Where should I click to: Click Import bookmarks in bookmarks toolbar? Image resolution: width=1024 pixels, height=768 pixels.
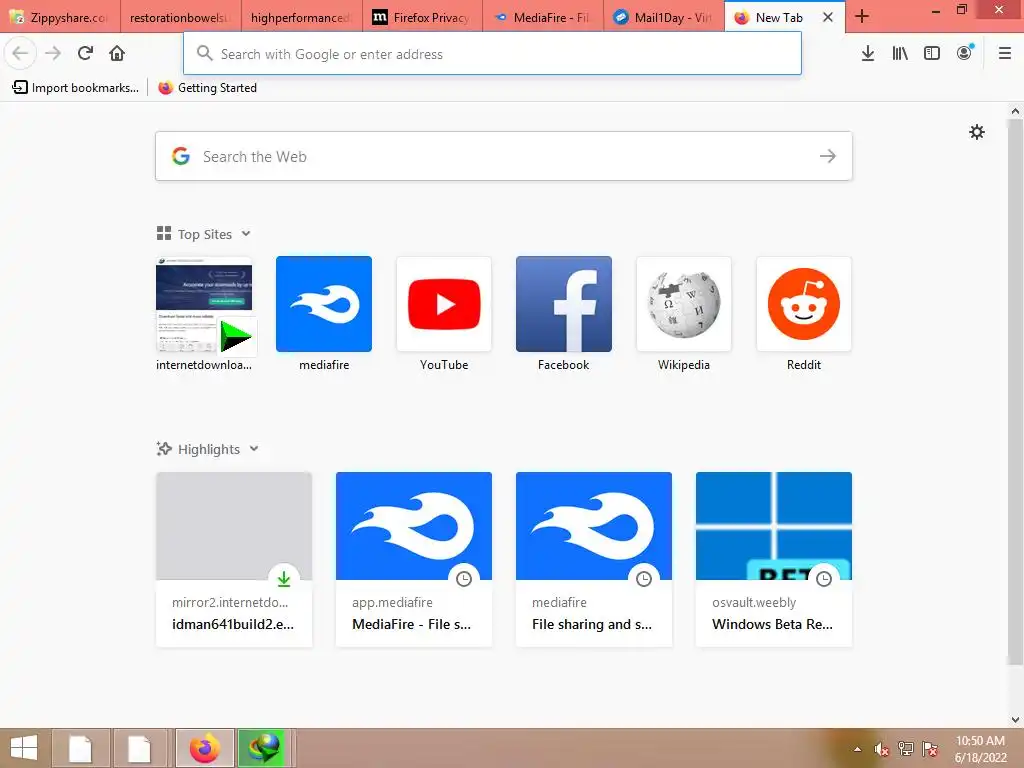coord(76,88)
